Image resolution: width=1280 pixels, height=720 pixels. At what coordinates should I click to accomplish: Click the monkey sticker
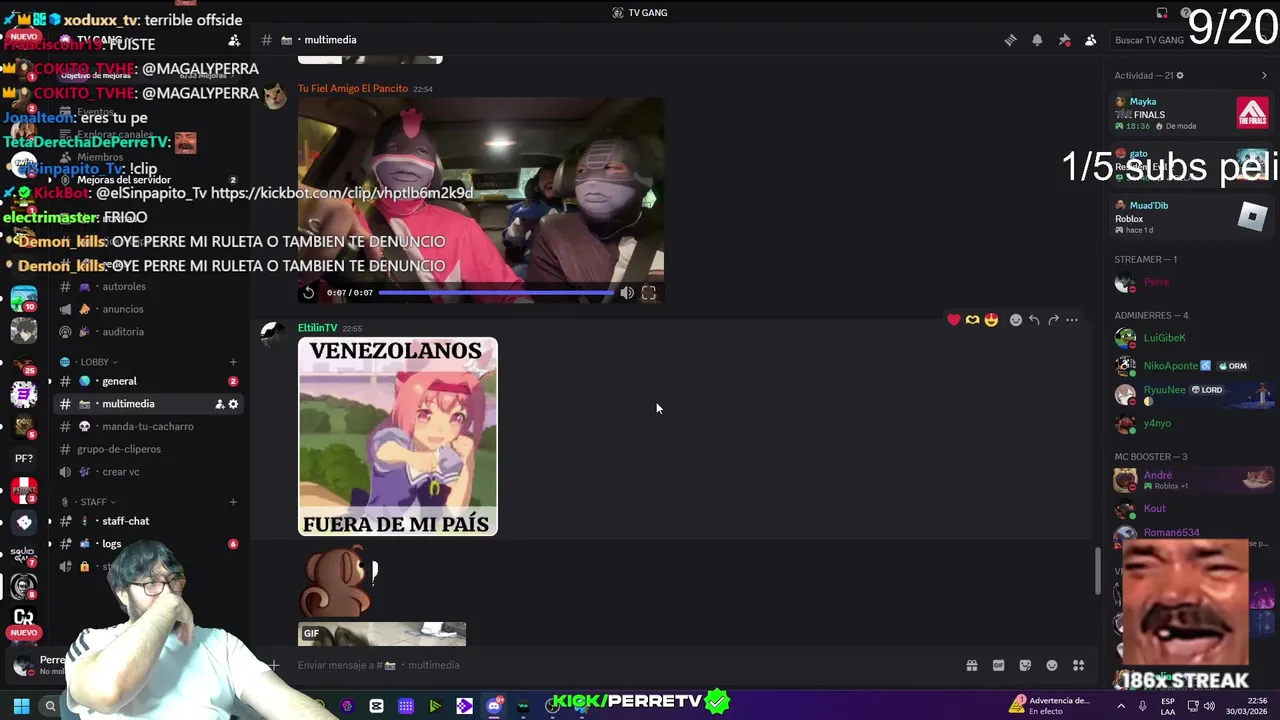(x=337, y=580)
